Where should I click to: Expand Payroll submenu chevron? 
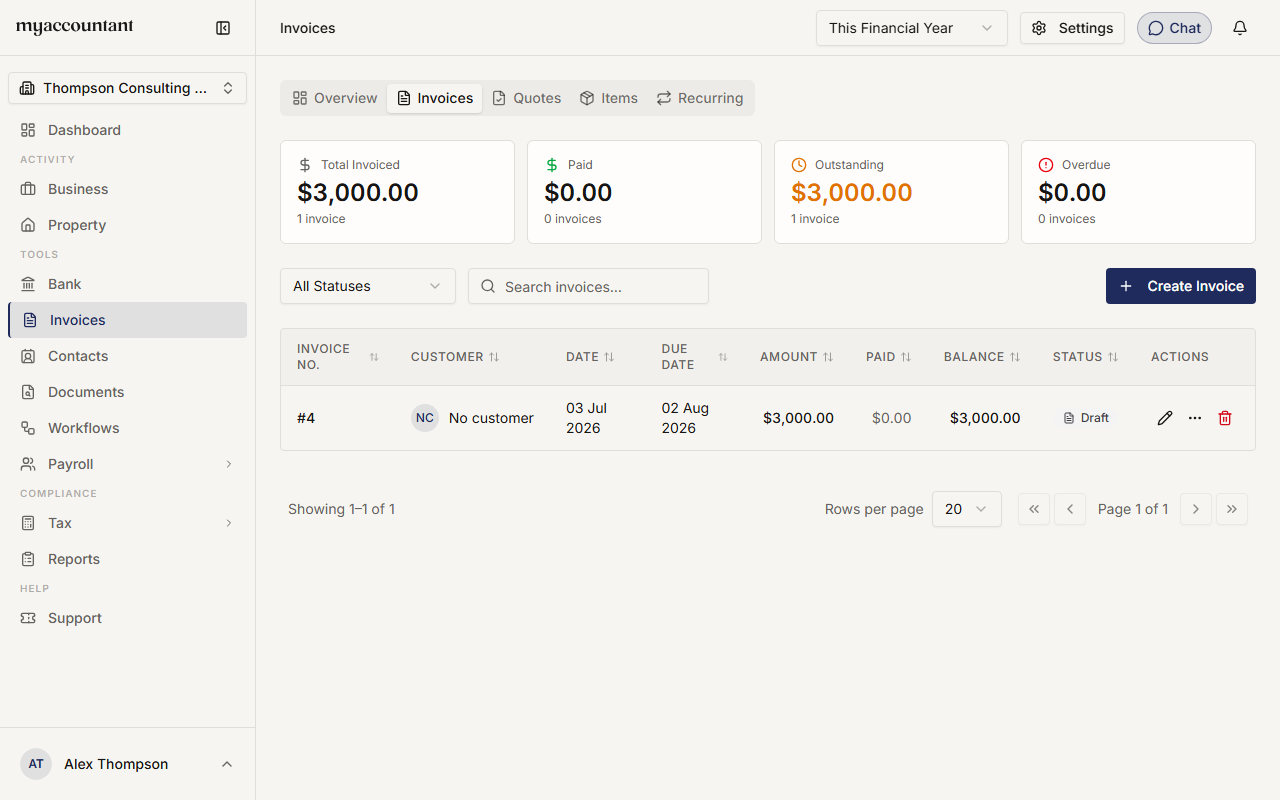(x=228, y=464)
